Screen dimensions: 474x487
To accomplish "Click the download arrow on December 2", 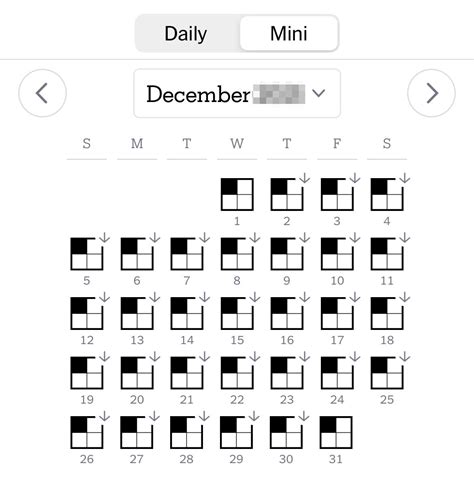I will (305, 178).
